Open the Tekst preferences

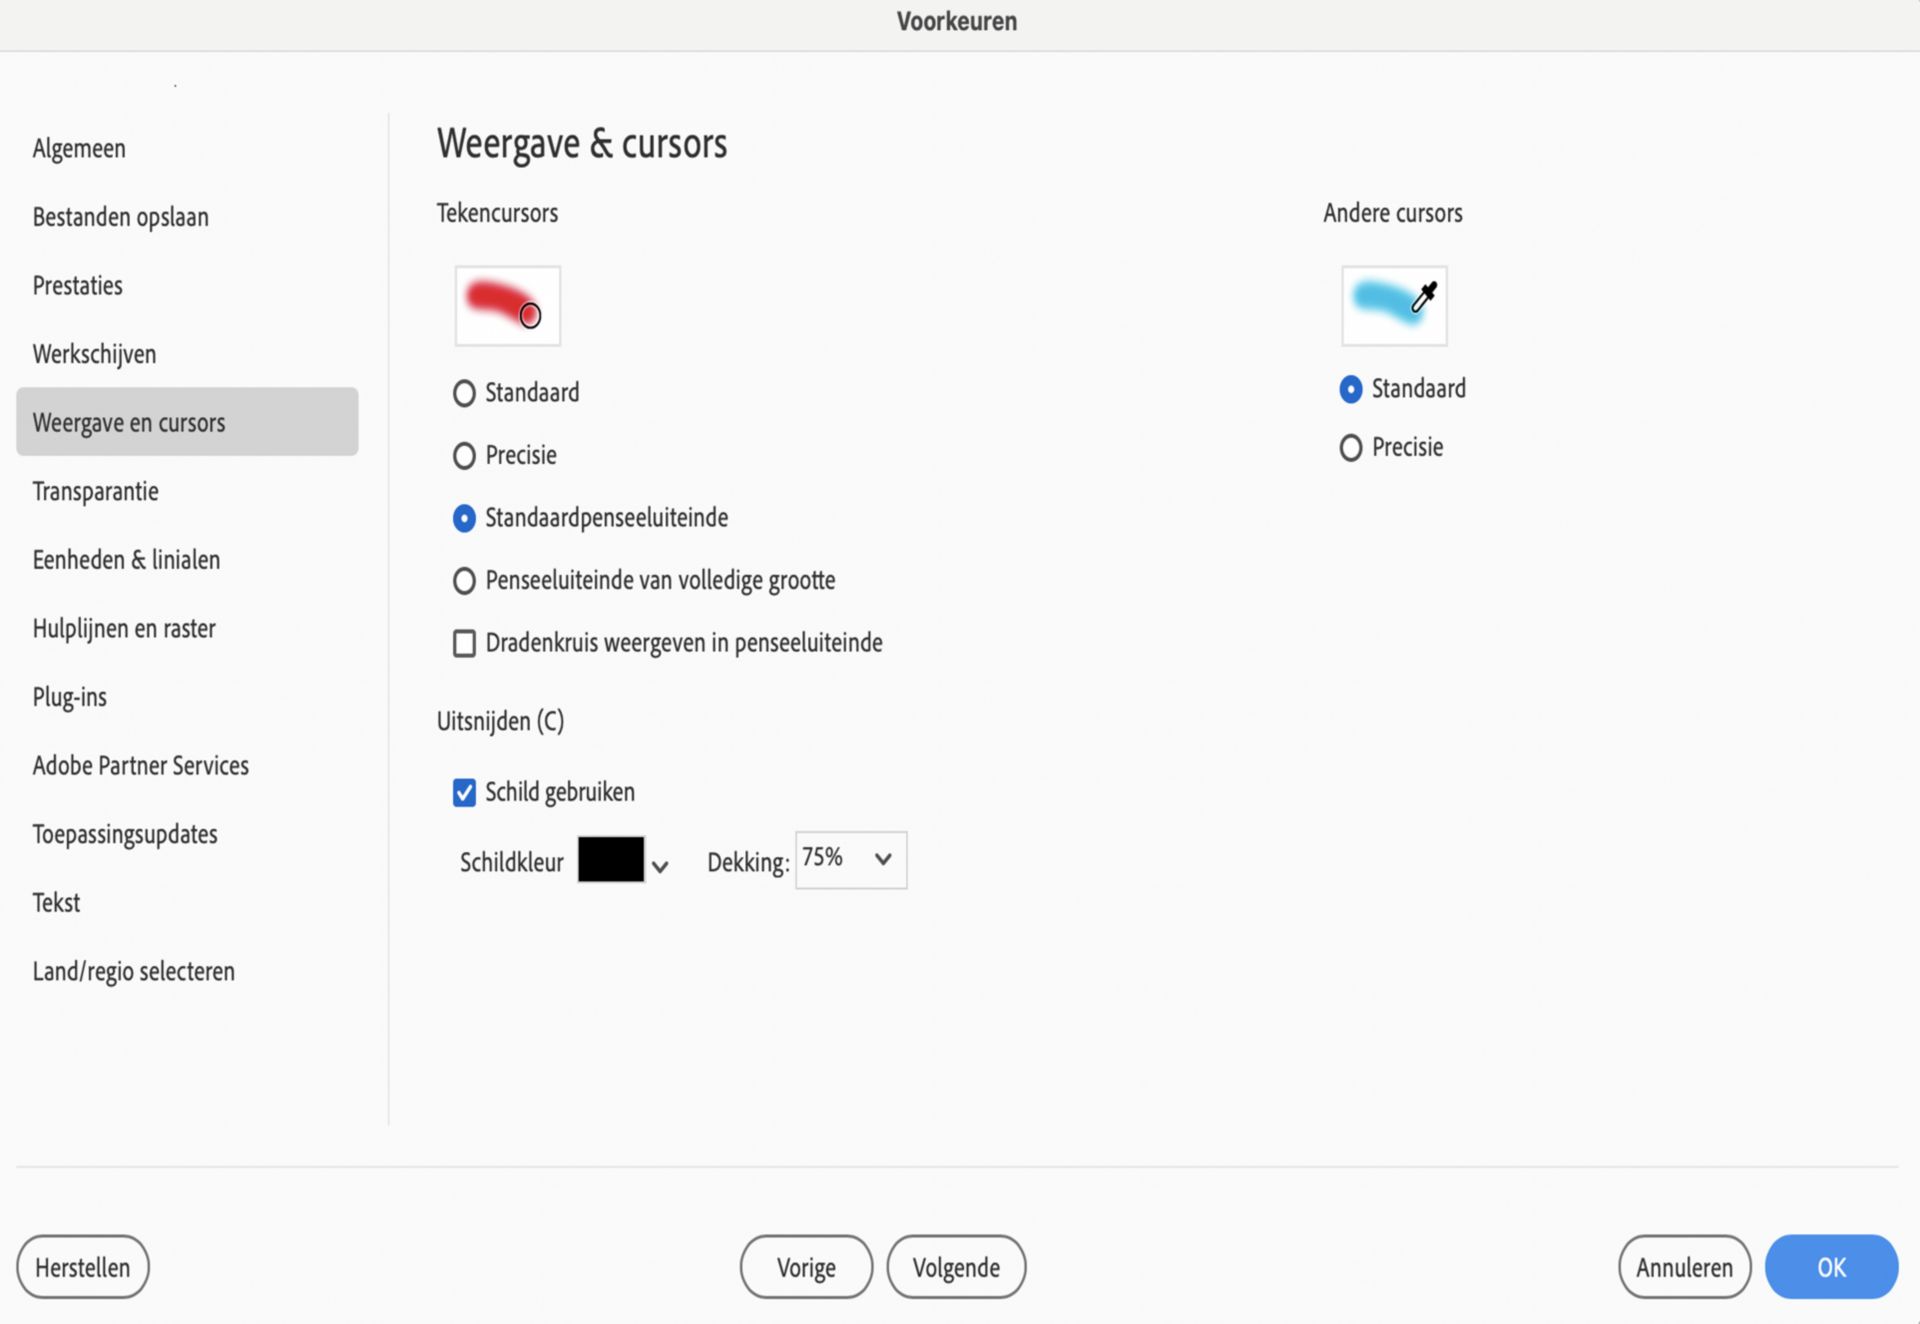tap(187, 902)
